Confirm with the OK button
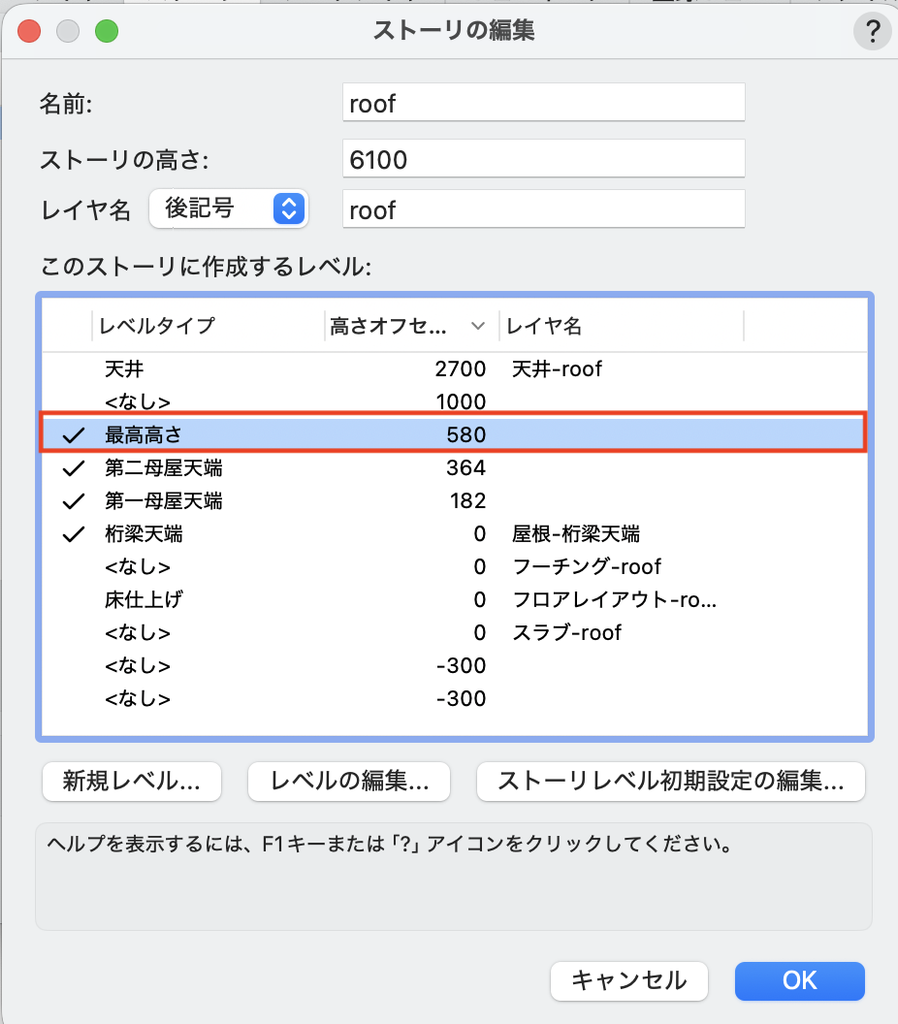The image size is (898, 1024). coord(799,981)
